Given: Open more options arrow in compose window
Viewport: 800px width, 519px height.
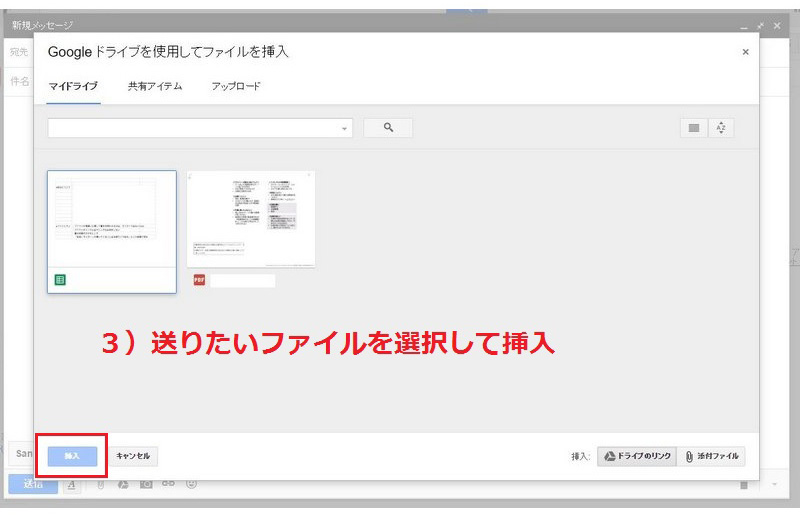Looking at the screenshot, I should (774, 484).
